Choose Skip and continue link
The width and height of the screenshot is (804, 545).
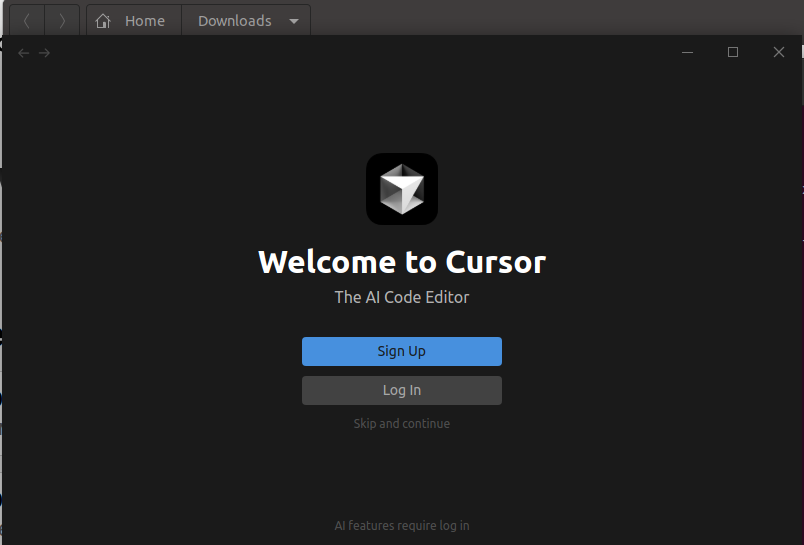401,423
